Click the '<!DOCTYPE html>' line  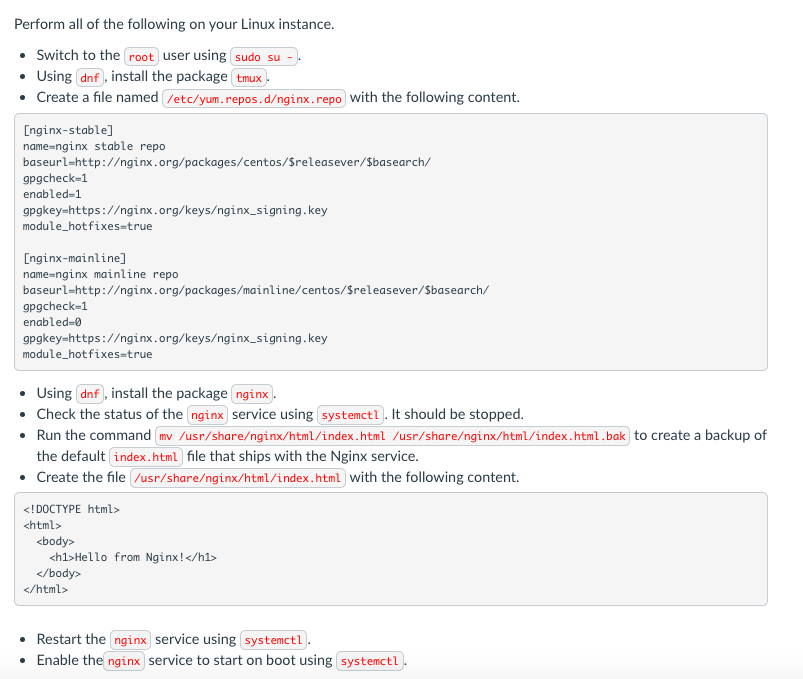pyautogui.click(x=71, y=510)
